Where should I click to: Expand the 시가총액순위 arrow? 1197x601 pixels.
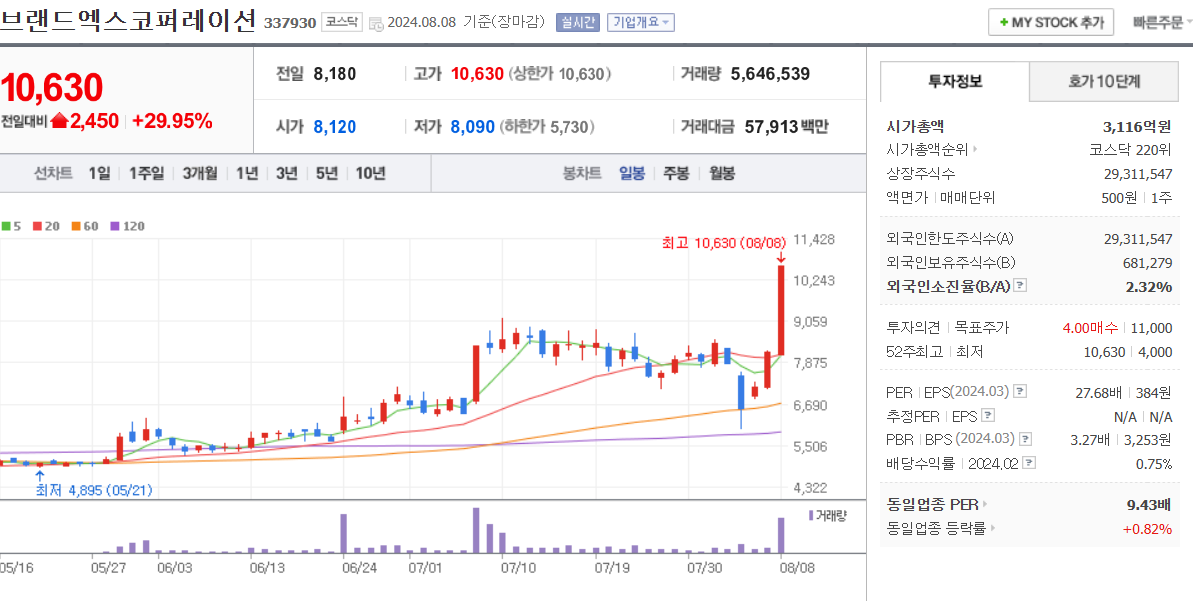coord(975,150)
